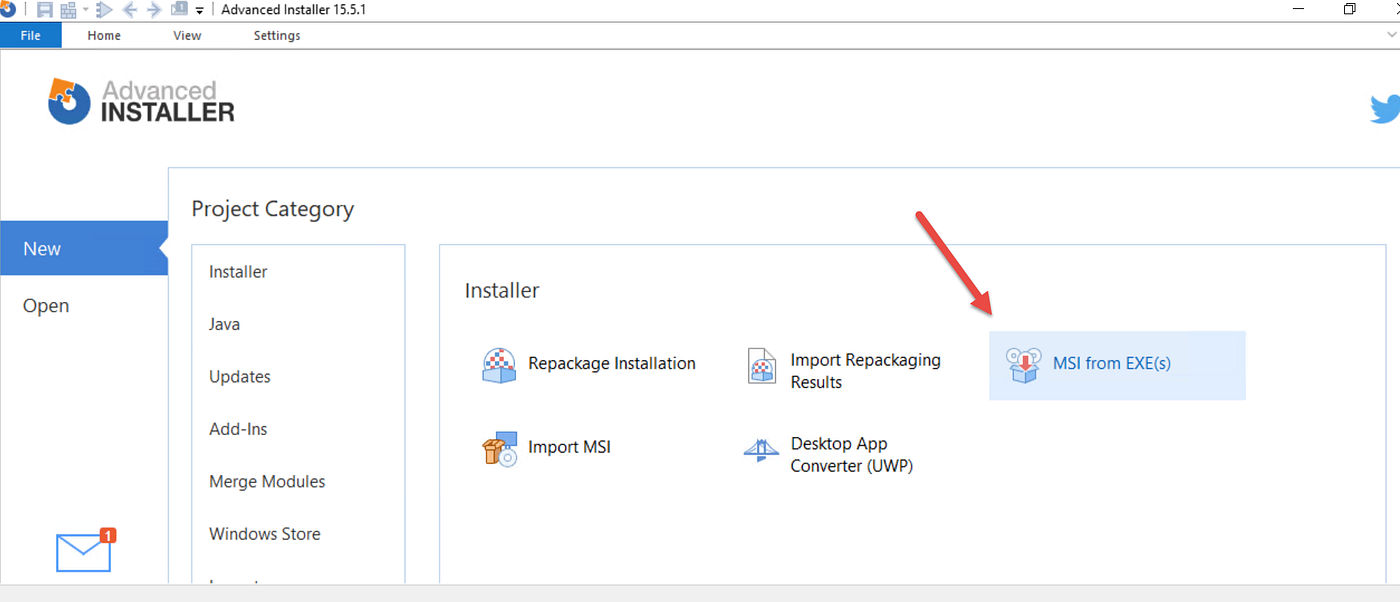The width and height of the screenshot is (1400, 602).
Task: Choose the Java project category
Action: pyautogui.click(x=224, y=323)
